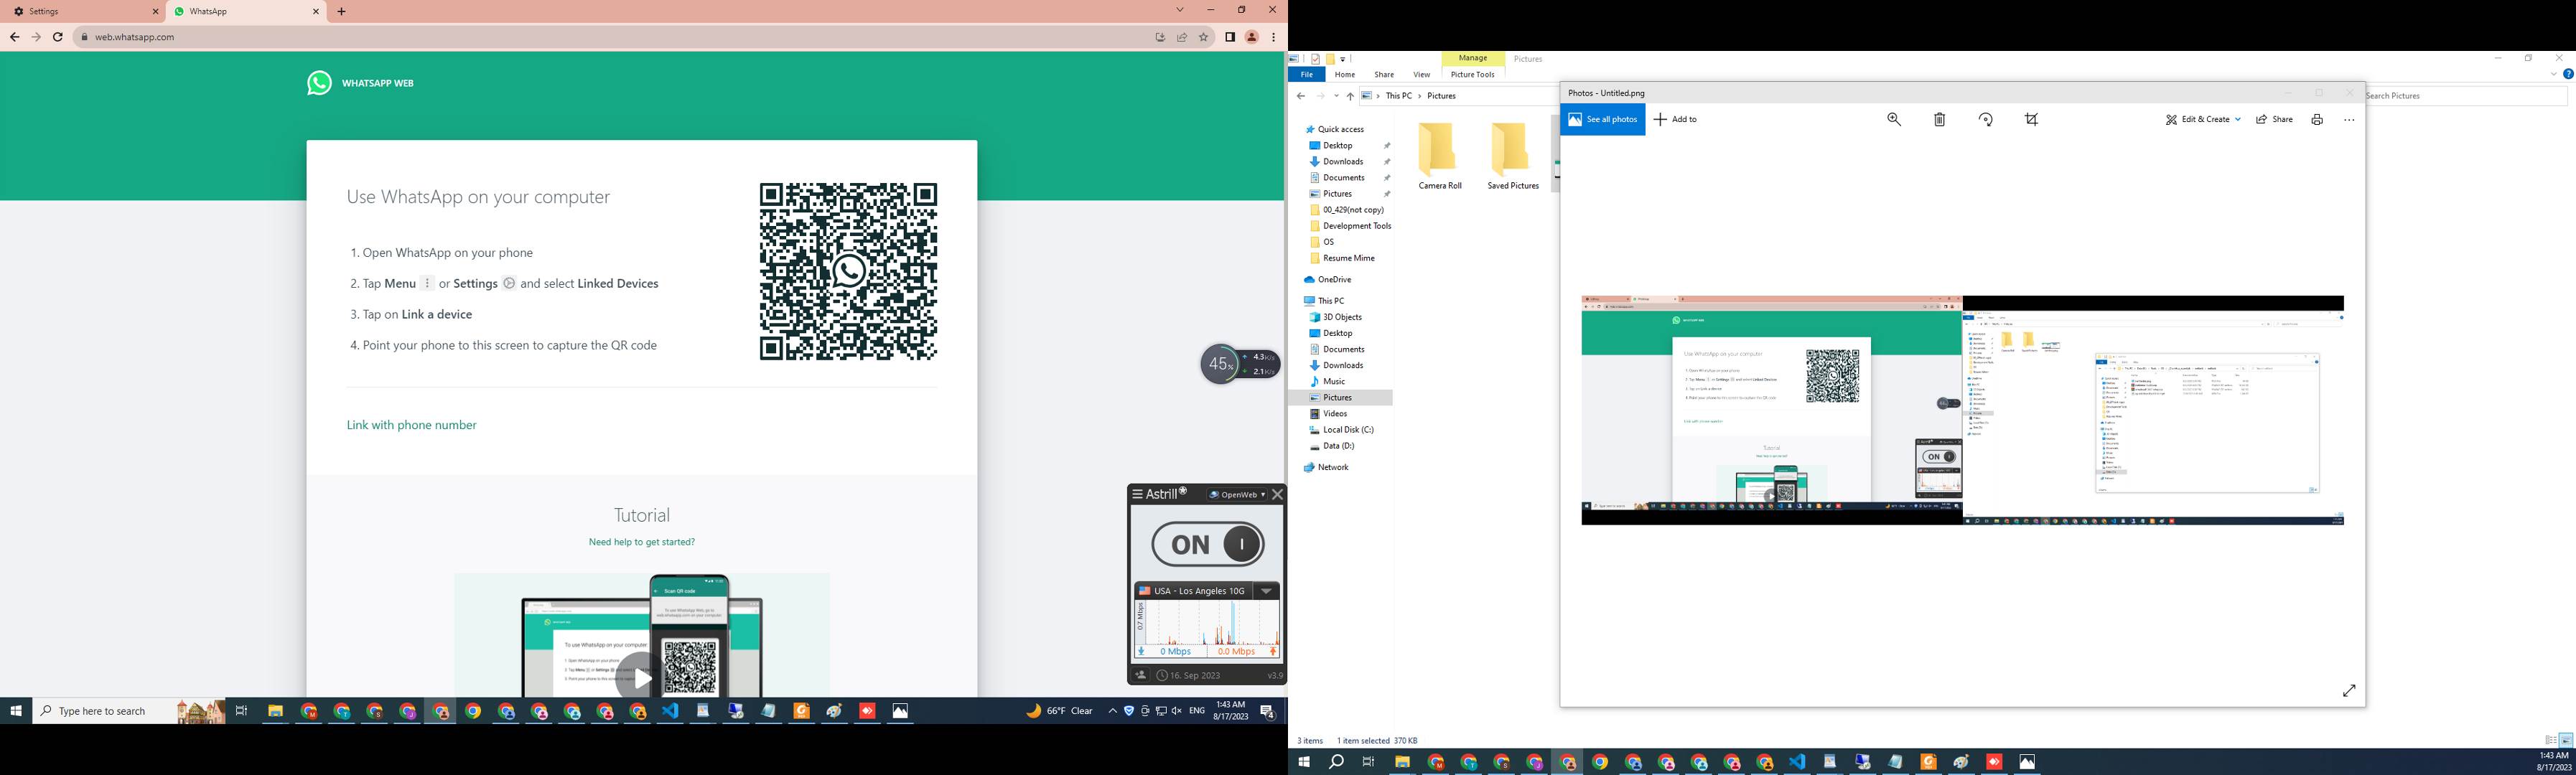Select the Picture Tools ribbon tab
The image size is (2576, 775).
(x=1472, y=75)
